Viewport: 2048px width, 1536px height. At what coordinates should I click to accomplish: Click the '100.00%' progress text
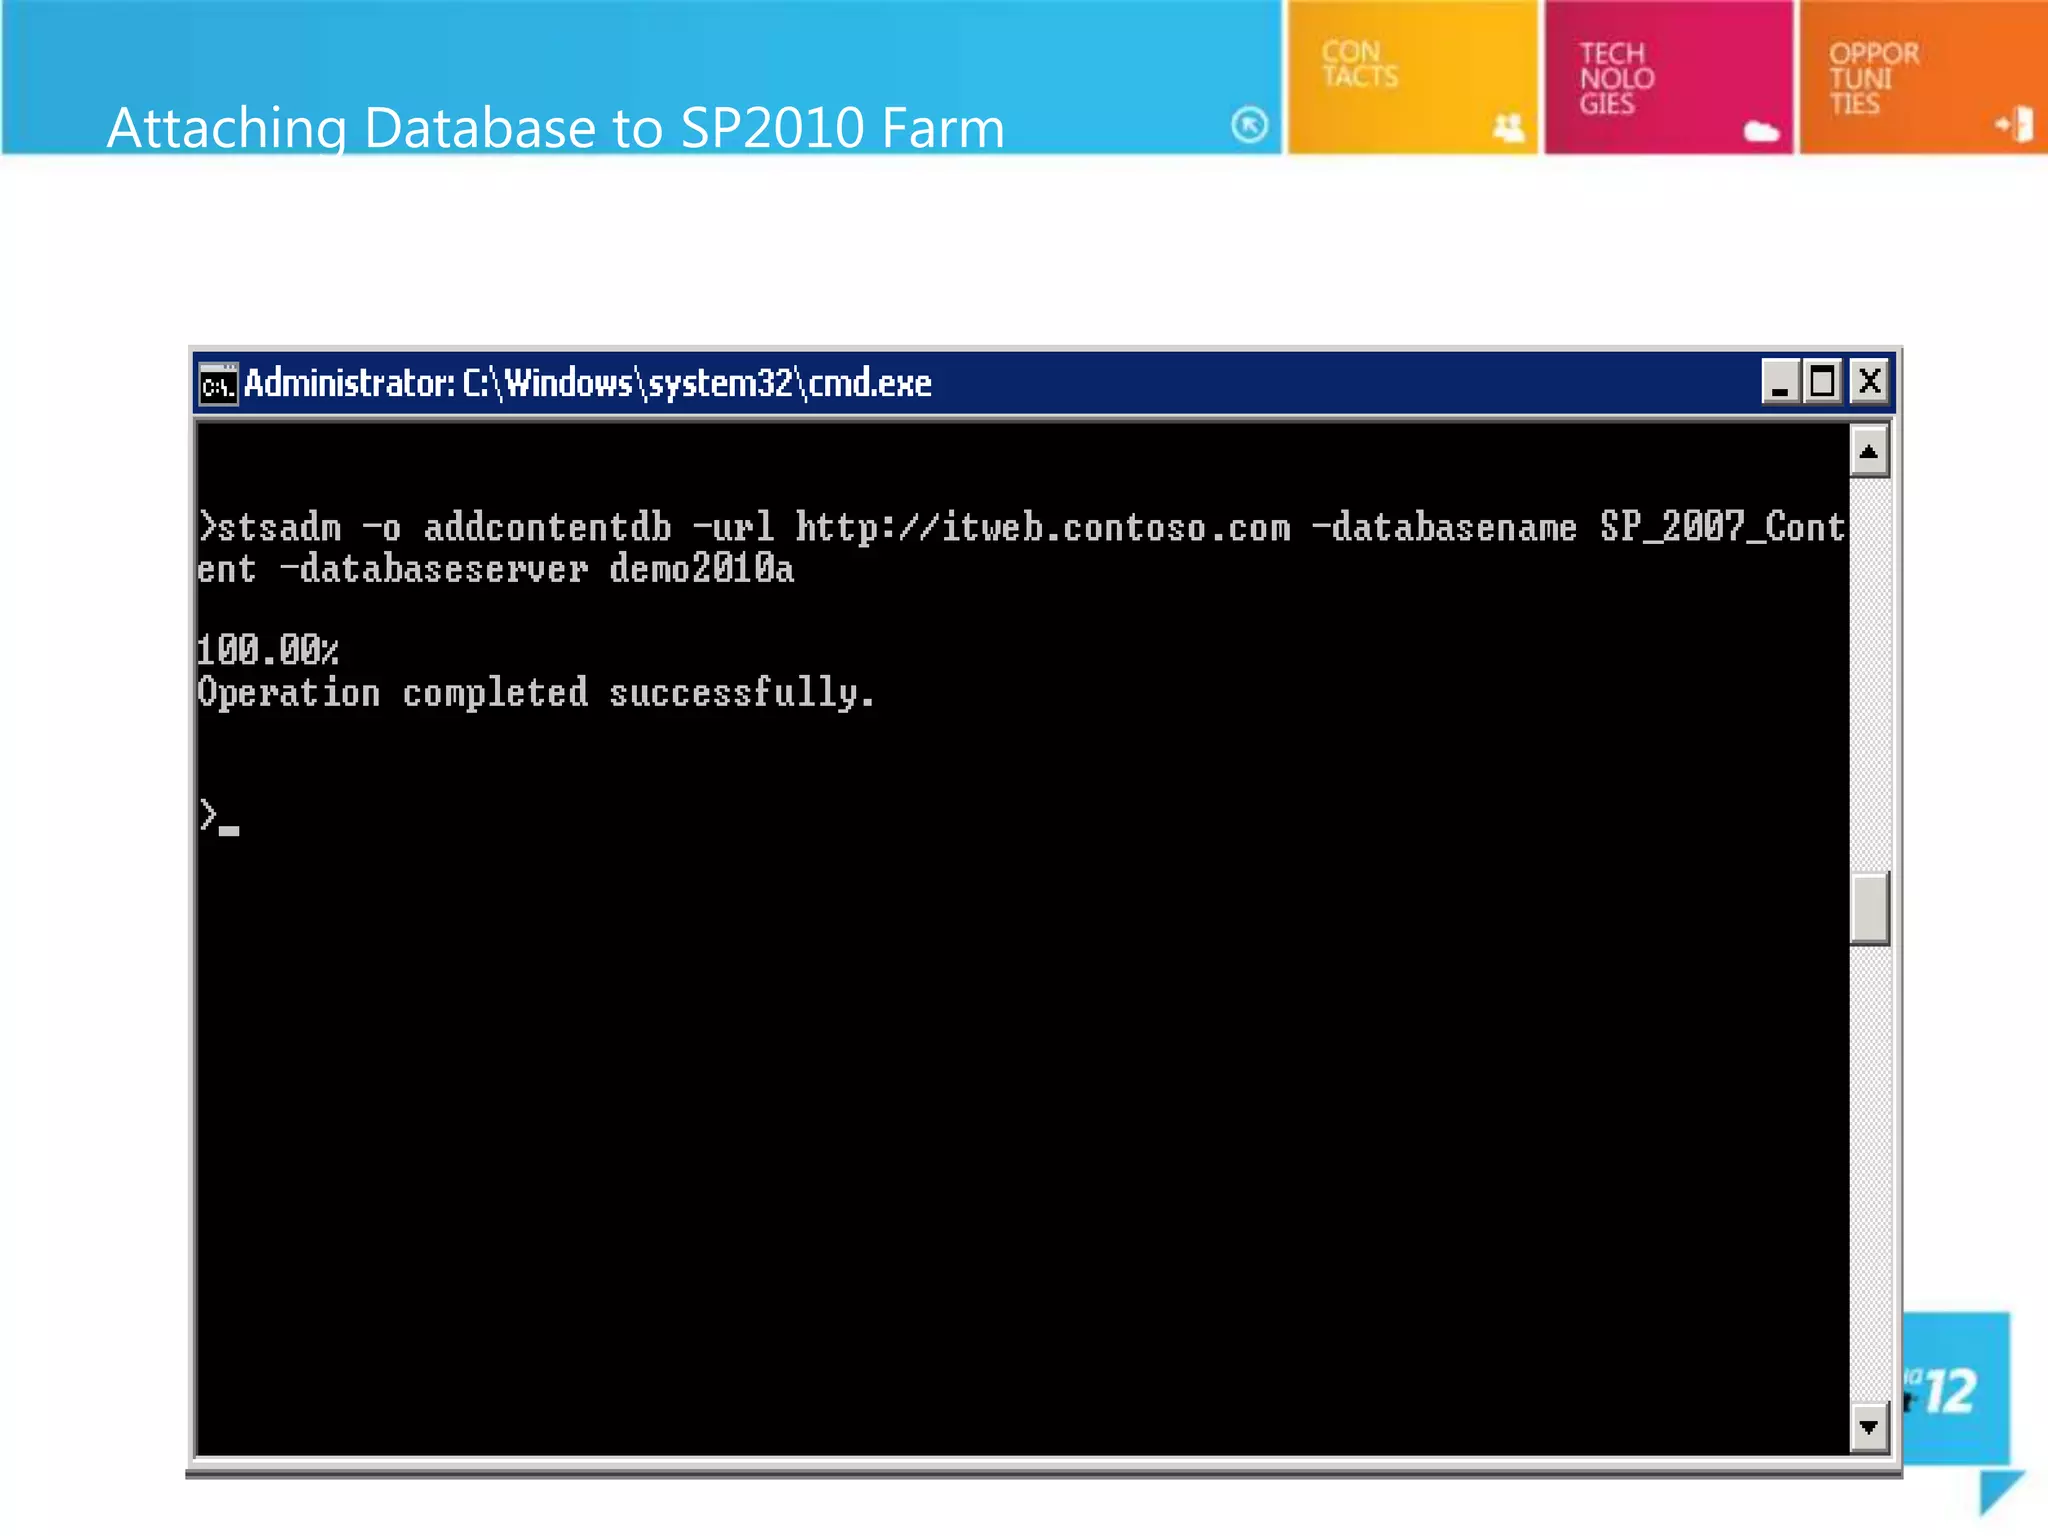click(x=268, y=650)
